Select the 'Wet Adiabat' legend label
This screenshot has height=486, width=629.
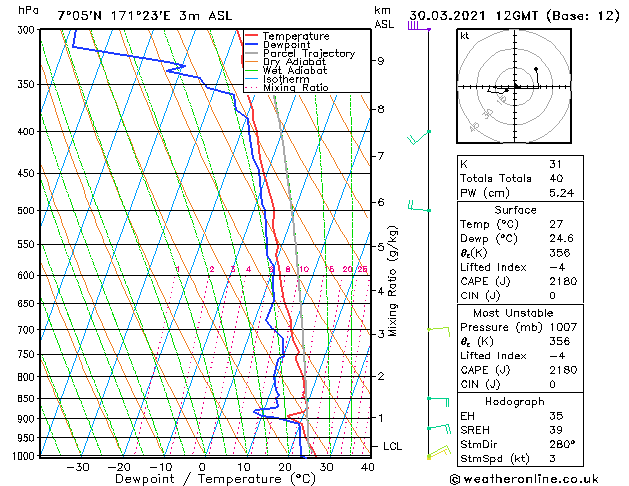(x=295, y=71)
